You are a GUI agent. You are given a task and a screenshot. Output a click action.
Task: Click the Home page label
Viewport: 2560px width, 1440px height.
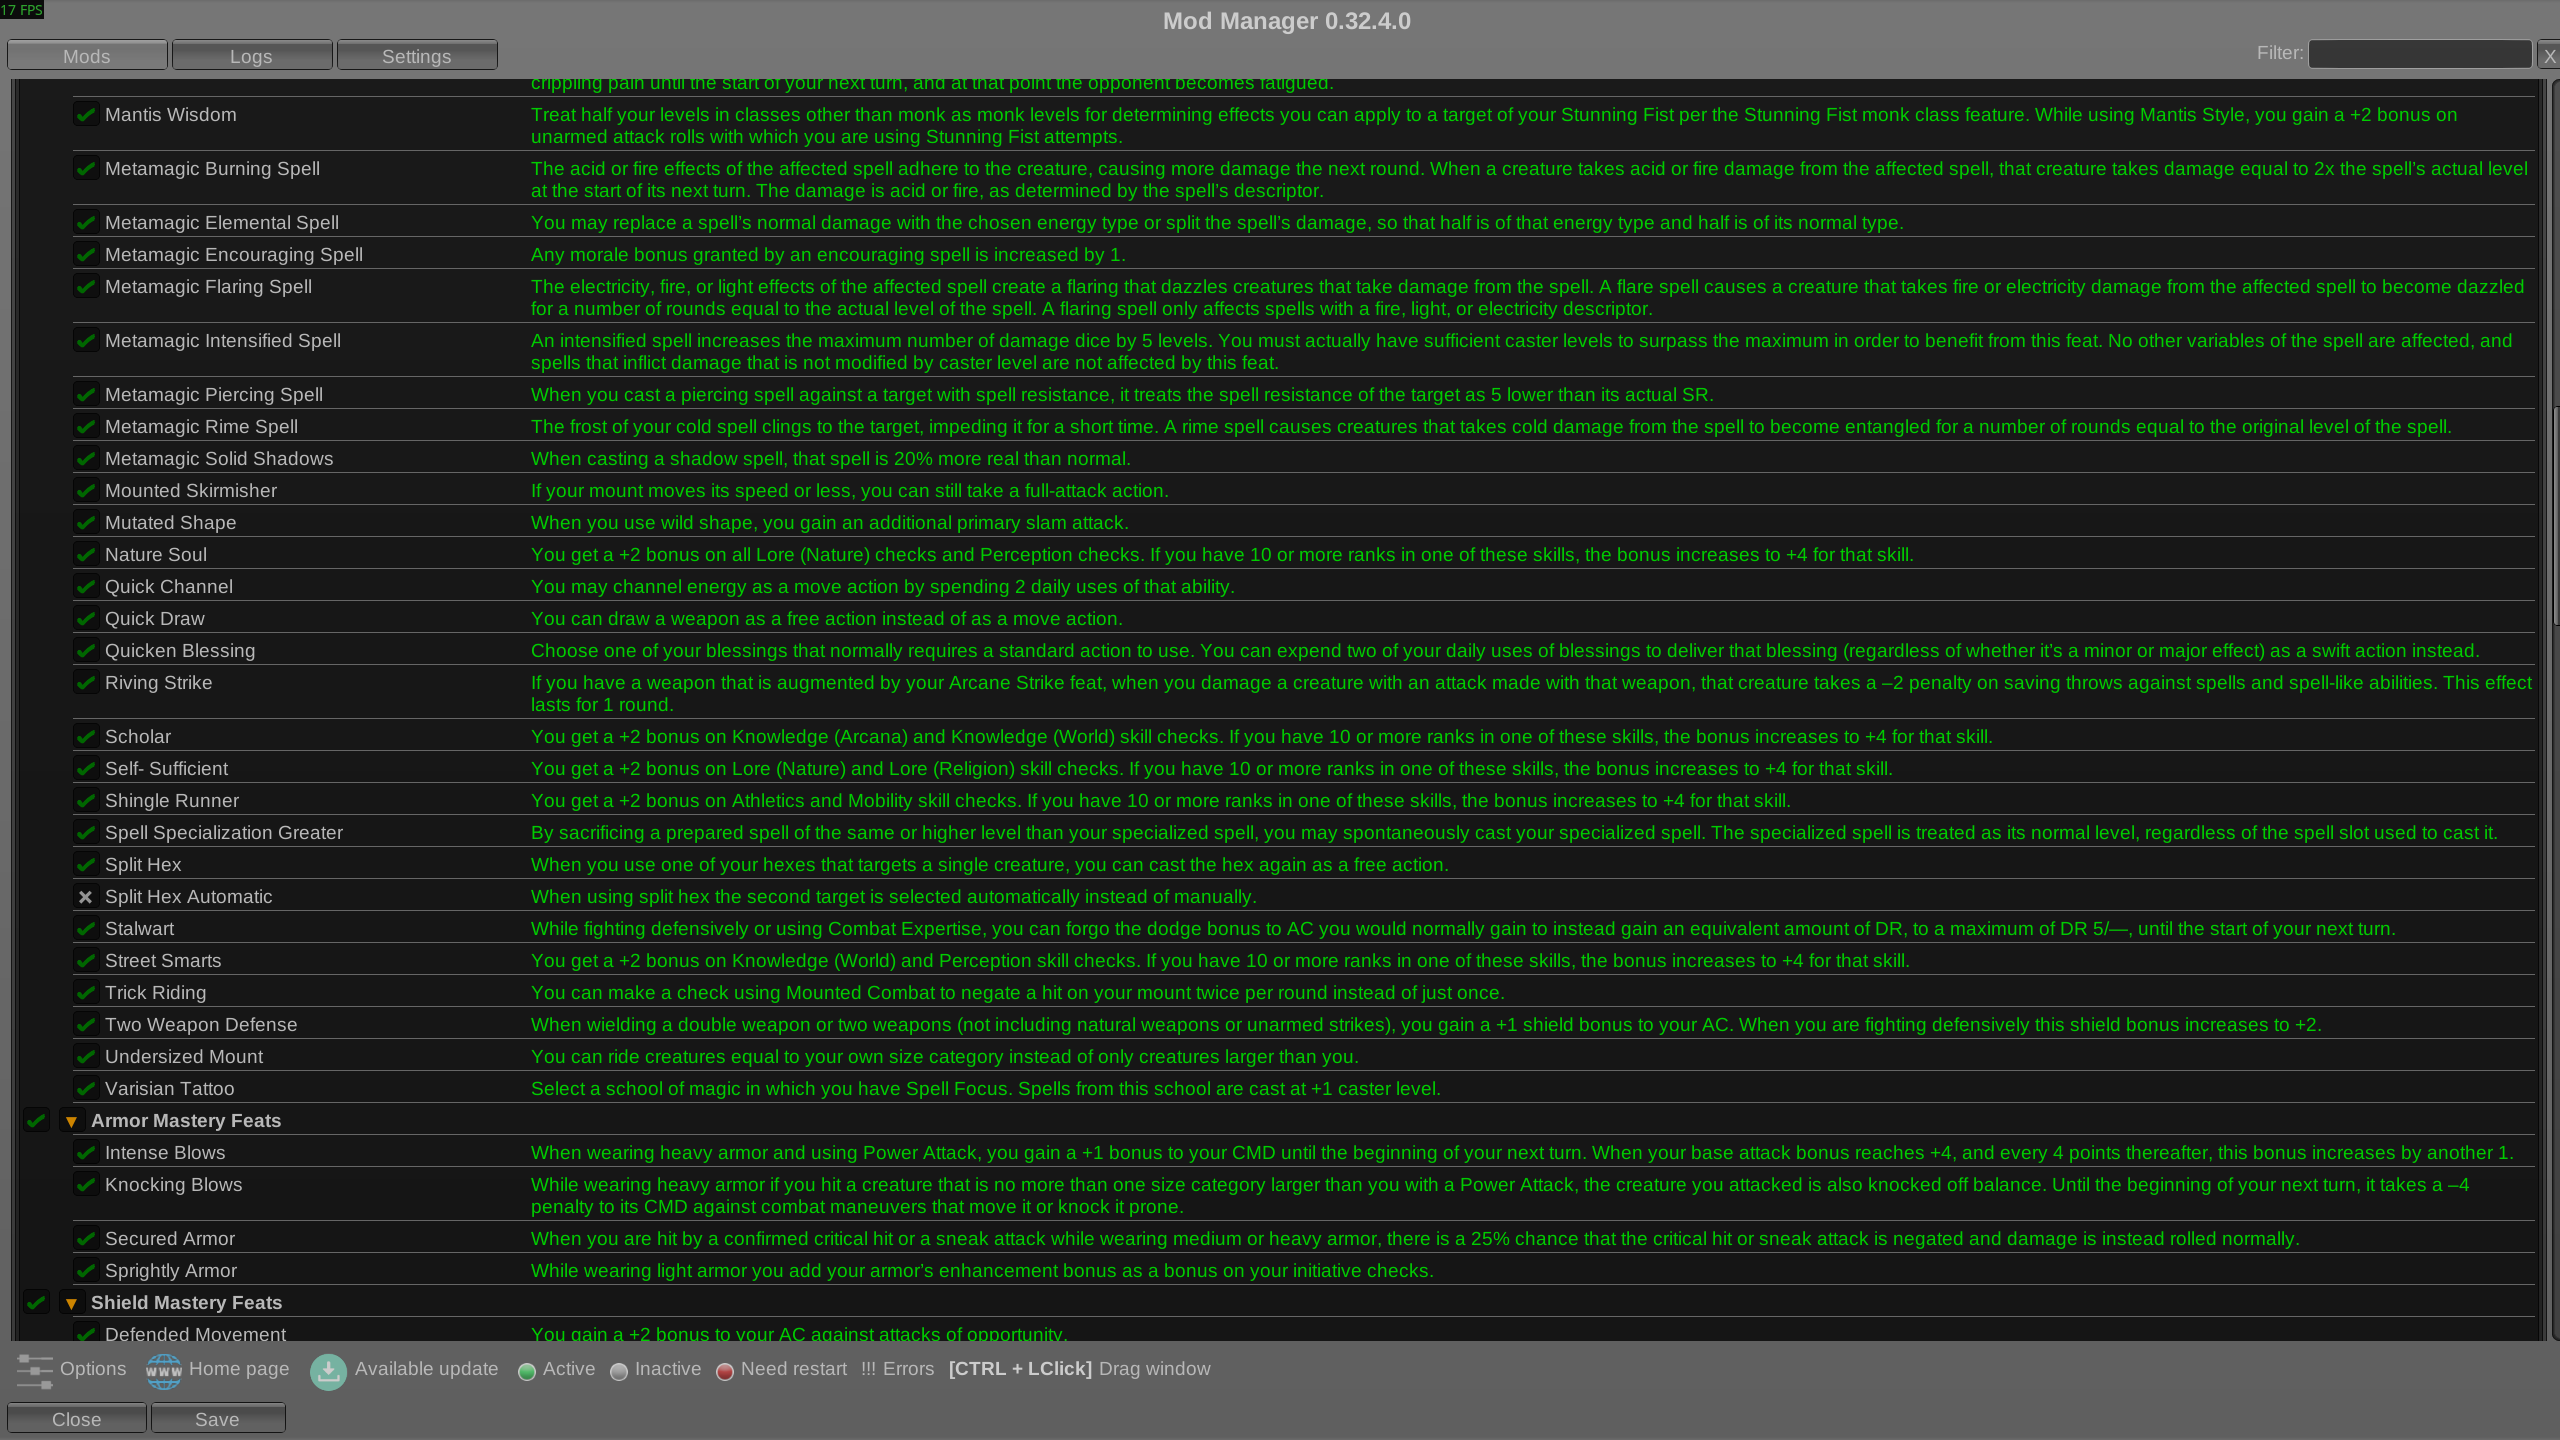coord(239,1369)
